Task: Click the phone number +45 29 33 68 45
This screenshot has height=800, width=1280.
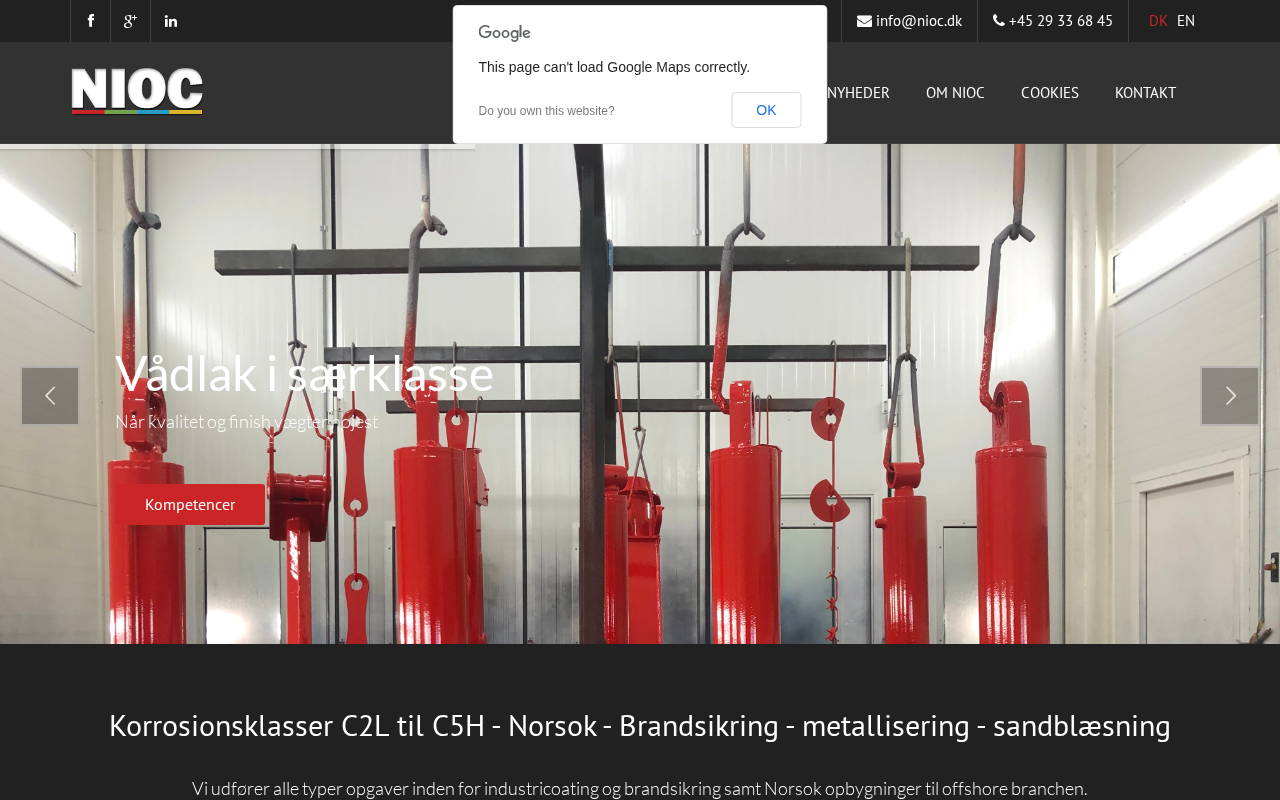Action: 1061,21
